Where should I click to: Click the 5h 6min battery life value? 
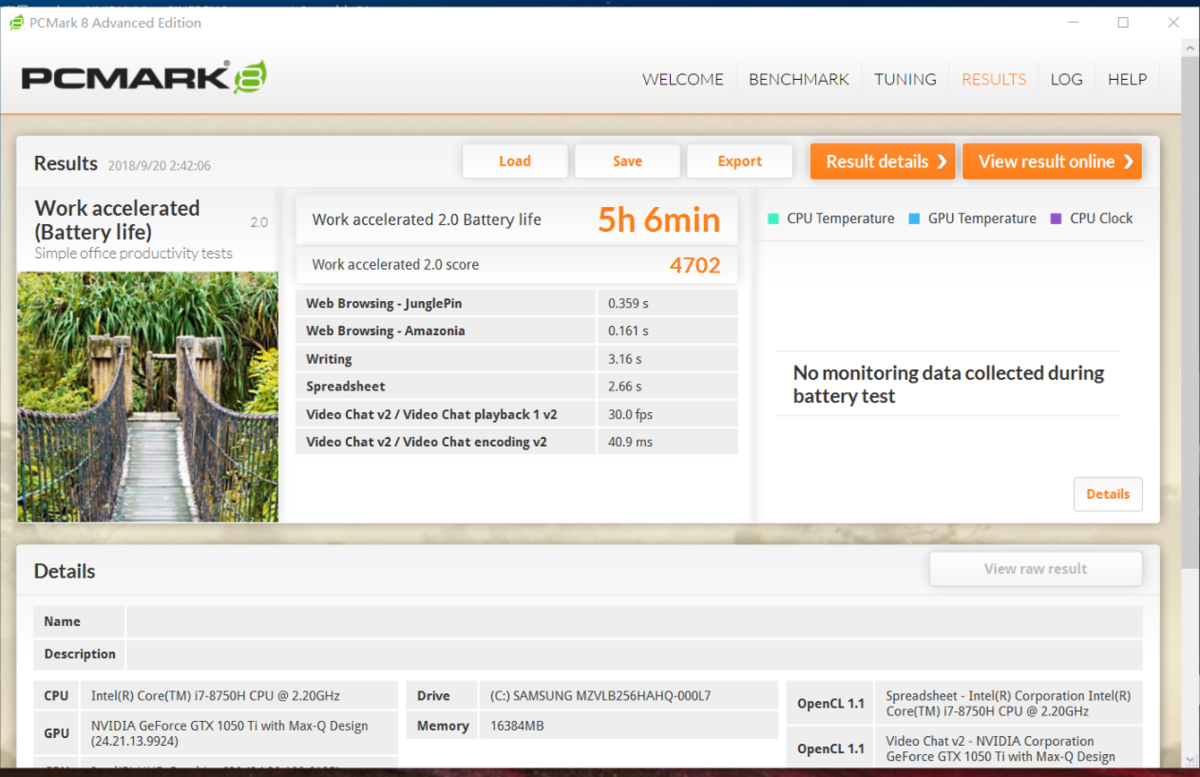coord(659,220)
